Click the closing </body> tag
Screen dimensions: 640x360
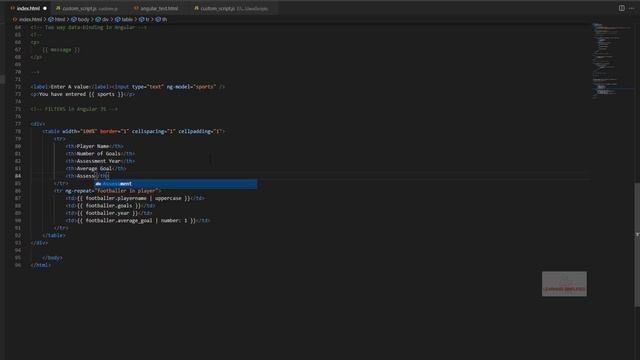click(x=52, y=258)
